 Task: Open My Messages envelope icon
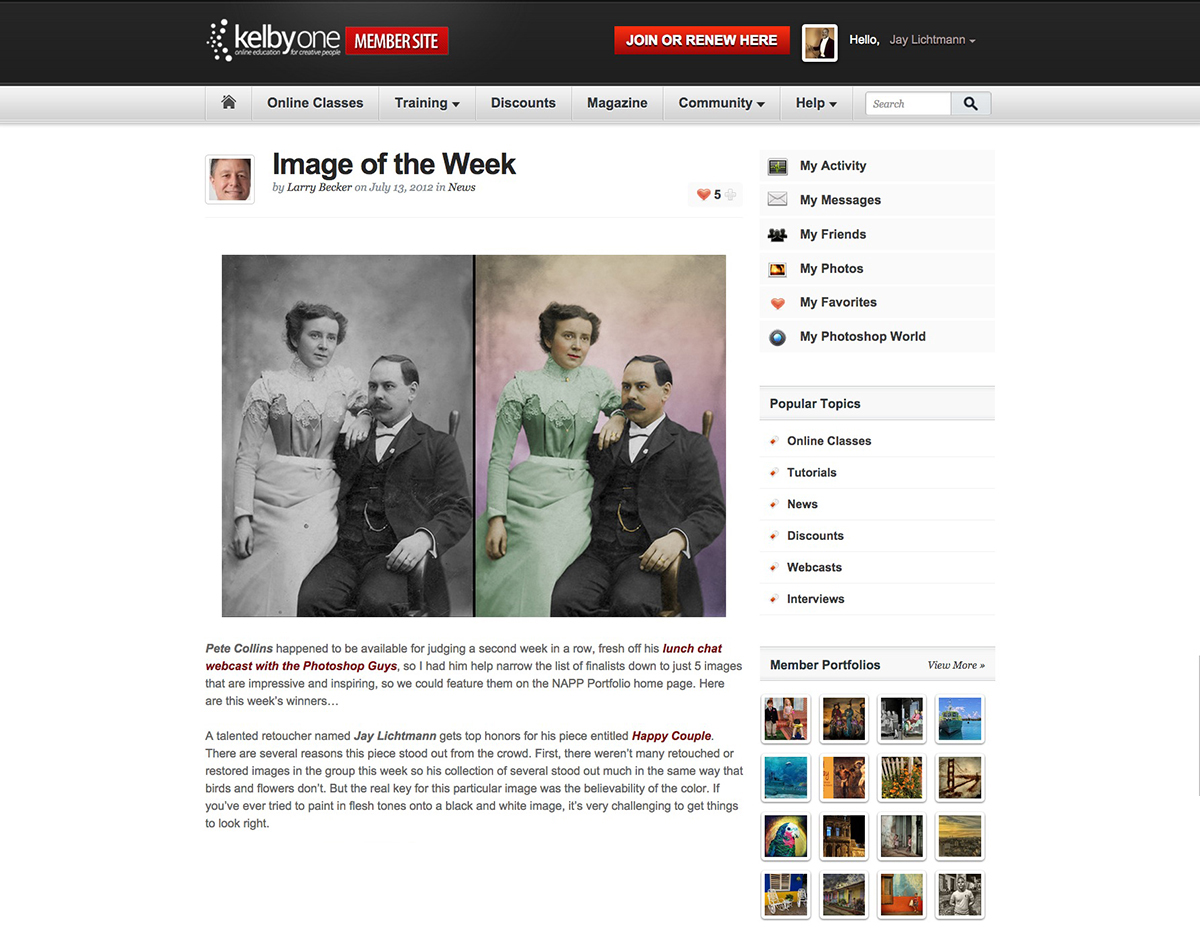[778, 200]
